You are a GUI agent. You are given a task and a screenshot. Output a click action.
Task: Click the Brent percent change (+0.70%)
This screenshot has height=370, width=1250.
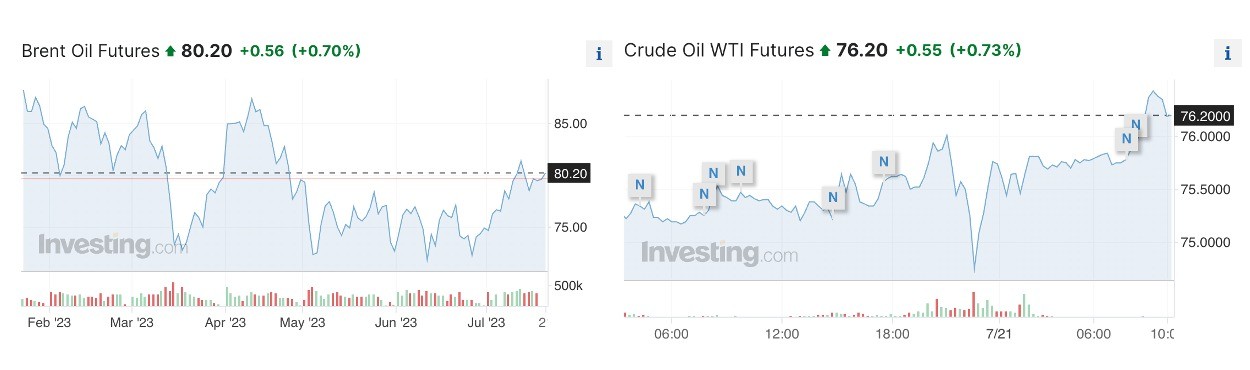click(x=326, y=51)
